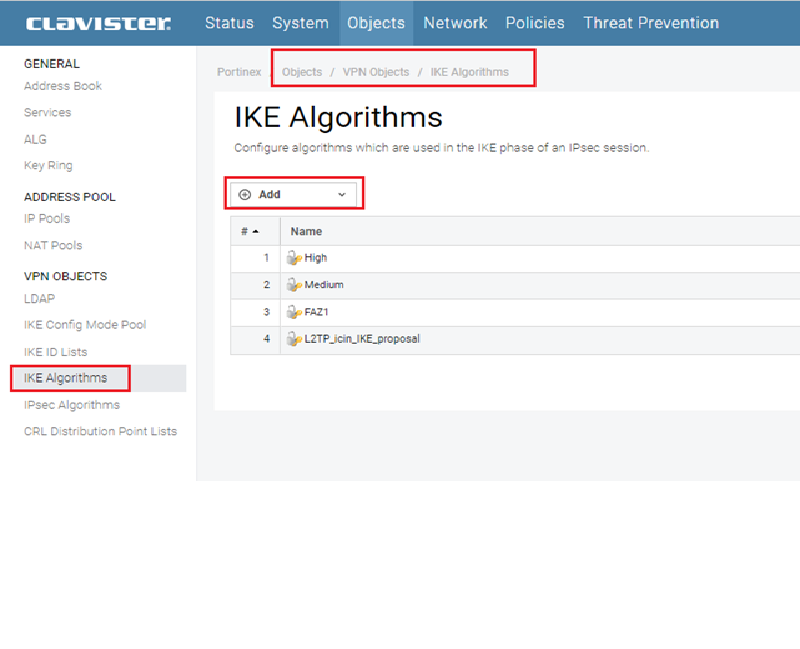Click VPN Objects in the breadcrumb
This screenshot has width=800, height=649.
(376, 72)
